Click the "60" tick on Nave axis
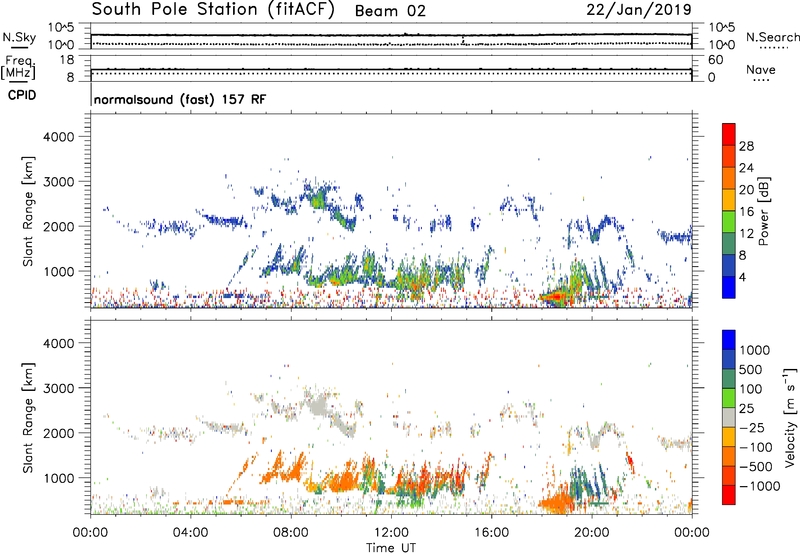Screen dimensions: 800x554 [716, 60]
